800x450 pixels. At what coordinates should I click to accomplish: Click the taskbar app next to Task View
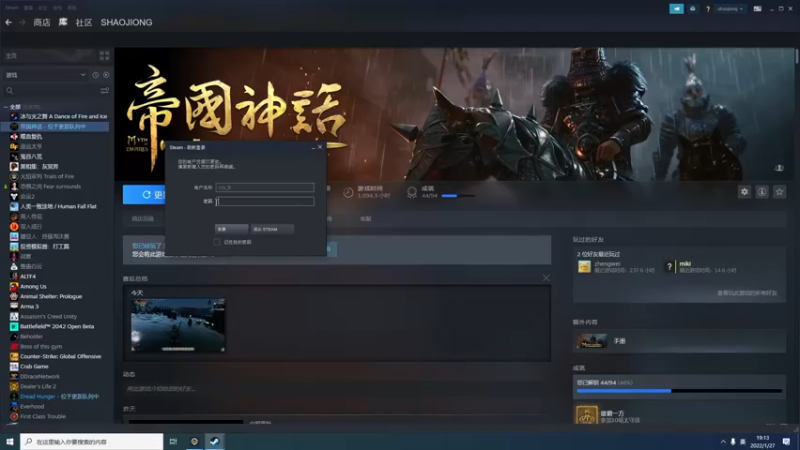click(x=194, y=441)
